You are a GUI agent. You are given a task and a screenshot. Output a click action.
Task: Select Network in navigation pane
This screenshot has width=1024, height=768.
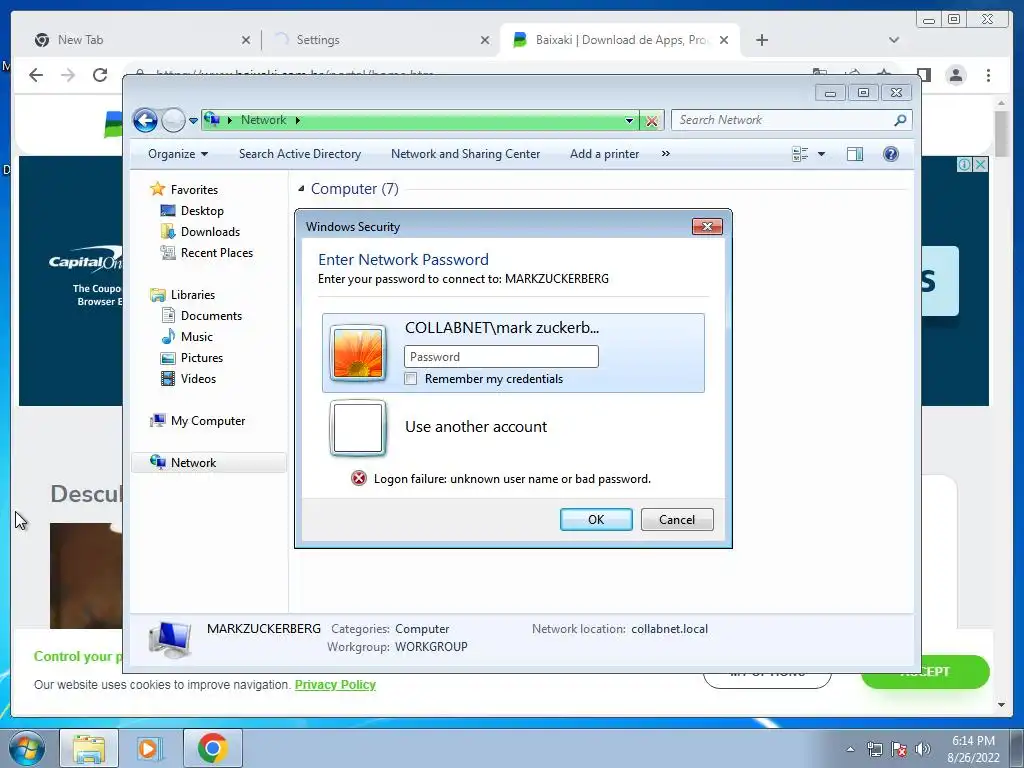pyautogui.click(x=209, y=462)
